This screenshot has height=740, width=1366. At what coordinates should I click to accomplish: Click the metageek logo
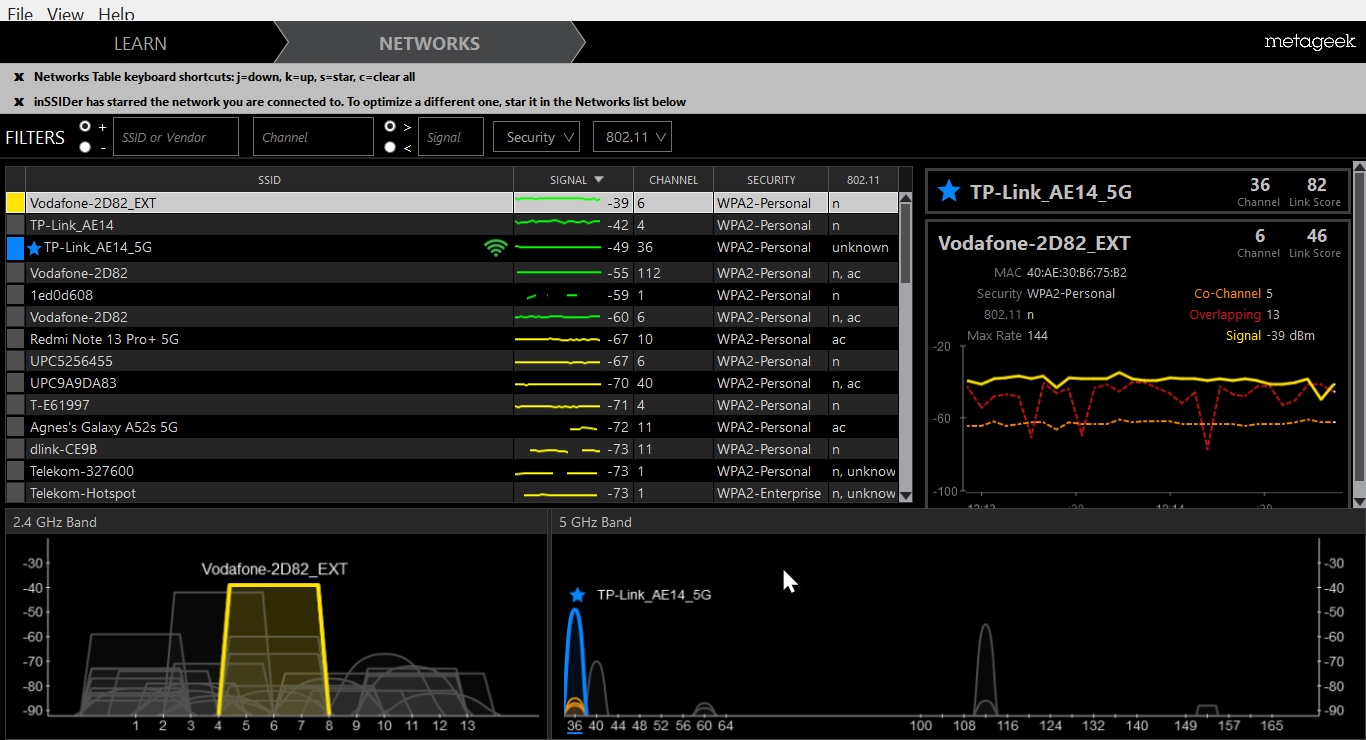[1310, 42]
